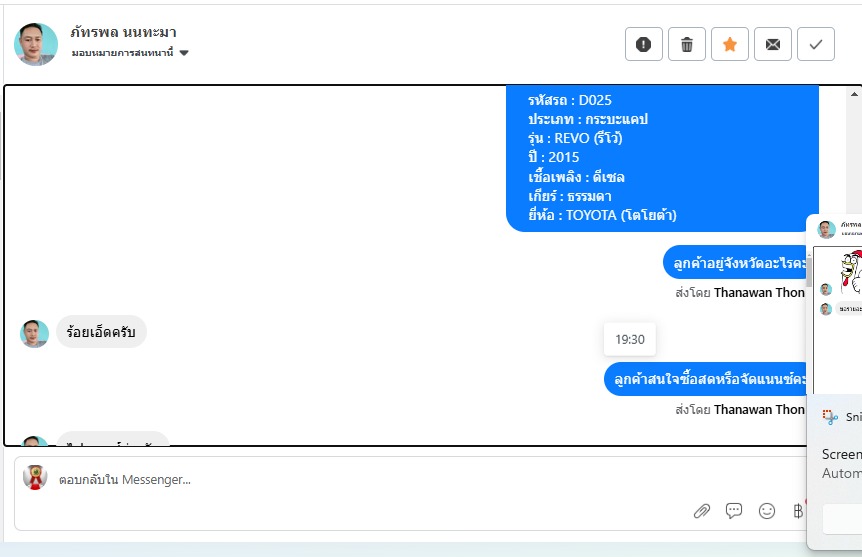Open saved replies speech bubble icon
862x557 pixels.
click(x=734, y=511)
